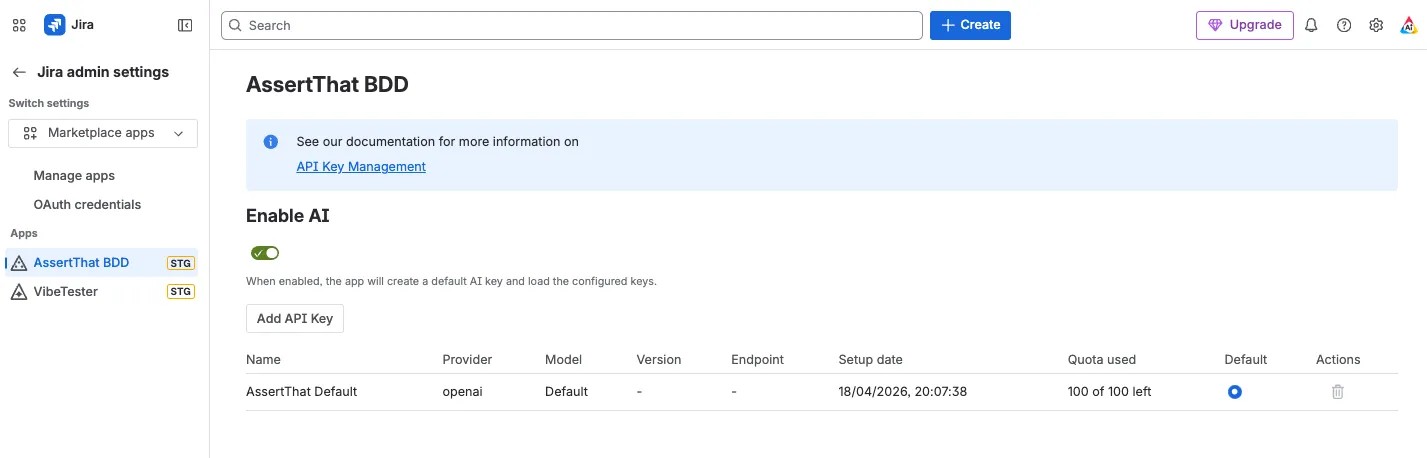1427x458 pixels.
Task: Click the AssertThat Default name cell
Action: (302, 392)
